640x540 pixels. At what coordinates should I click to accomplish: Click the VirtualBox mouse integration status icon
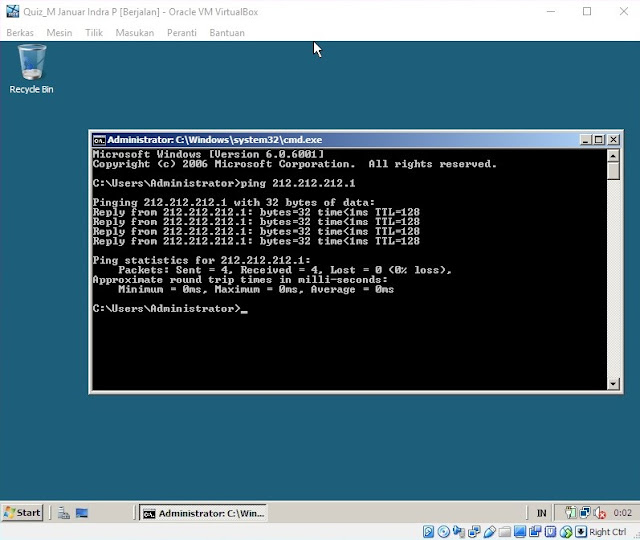[x=566, y=532]
